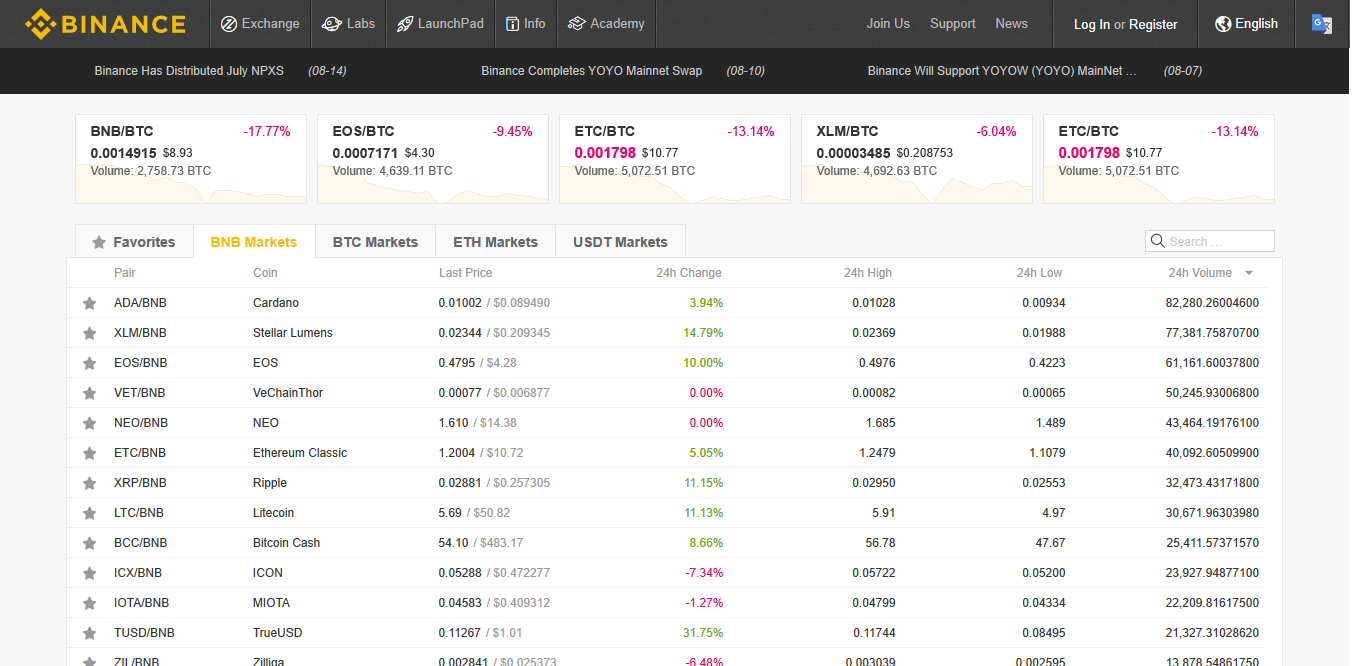1366x666 pixels.
Task: Favorite the ADA/BNB pair star
Action: pos(89,303)
